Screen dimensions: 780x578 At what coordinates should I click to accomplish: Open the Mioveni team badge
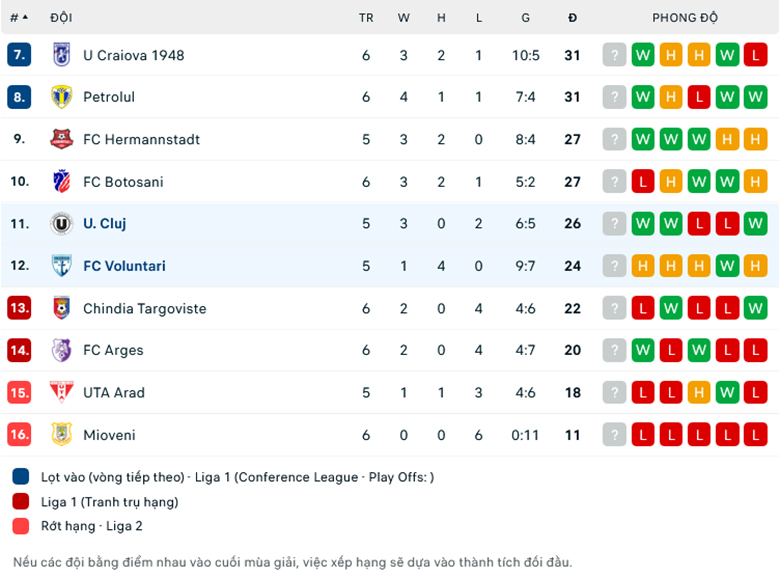click(x=62, y=435)
